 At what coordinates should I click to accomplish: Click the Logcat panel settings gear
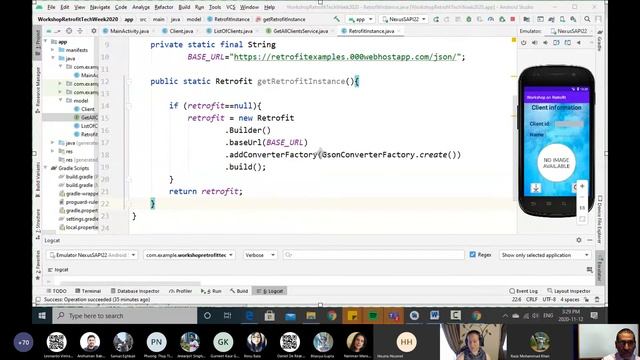point(579,240)
